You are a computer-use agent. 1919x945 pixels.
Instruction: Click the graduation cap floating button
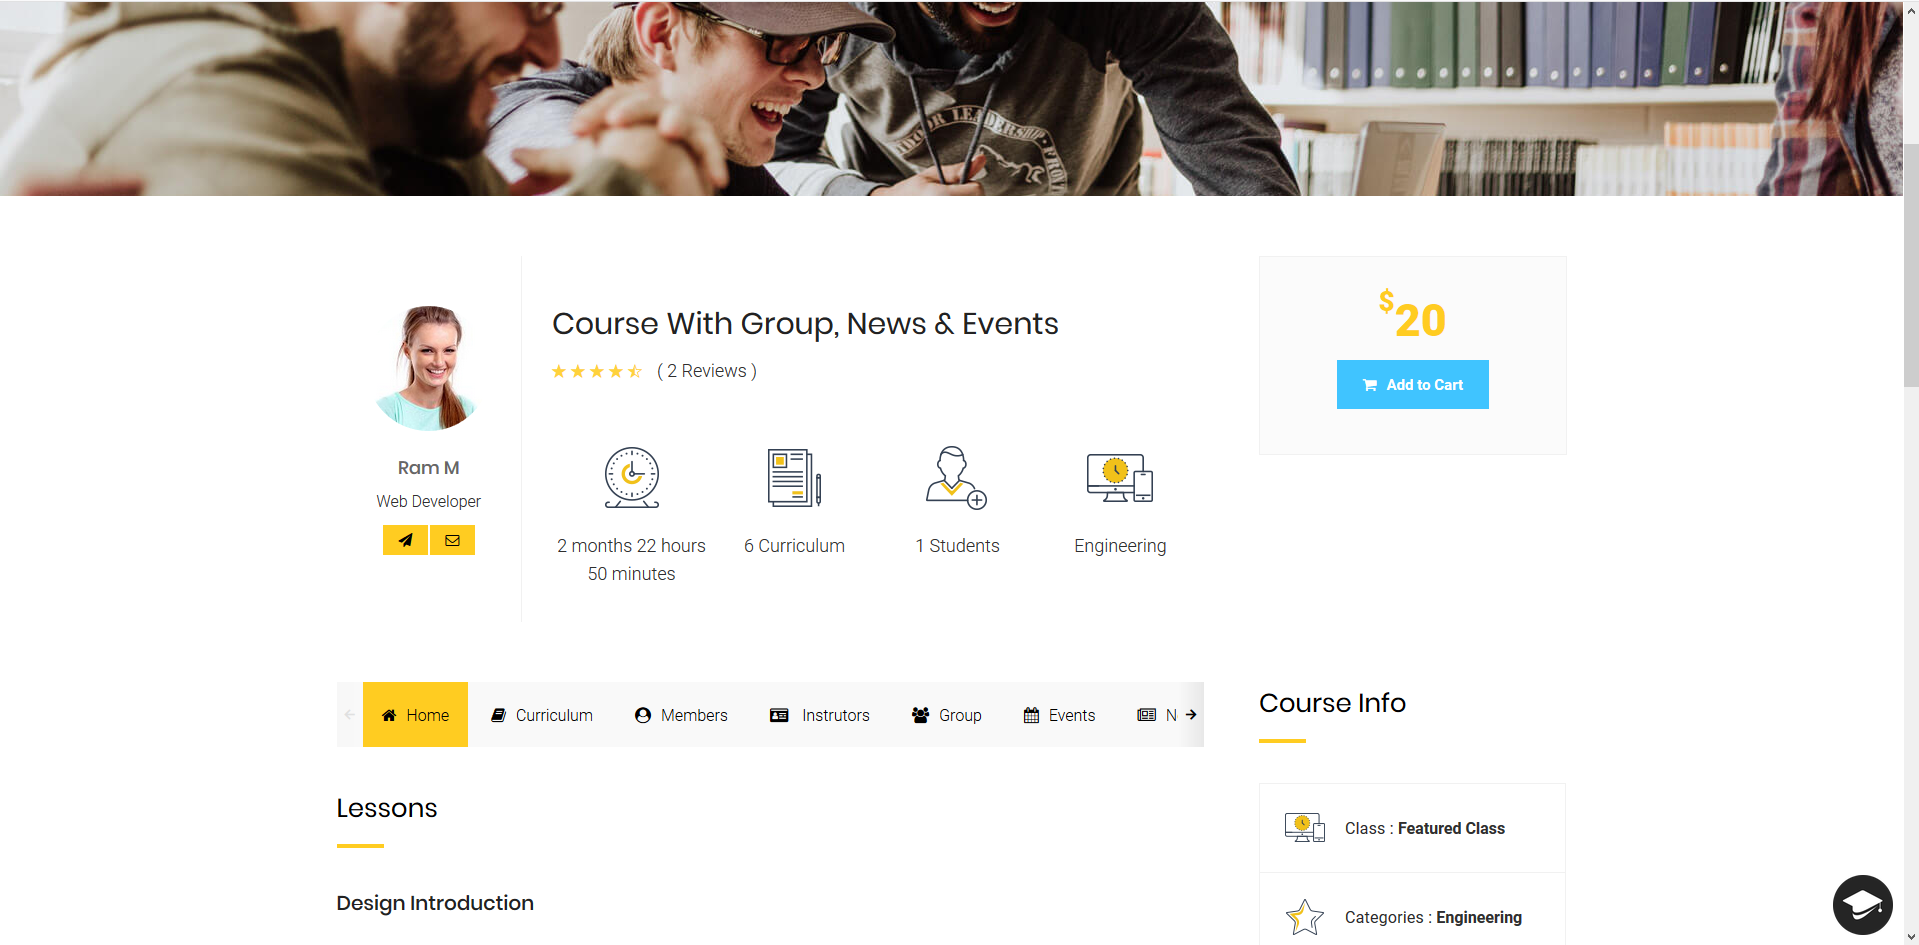tap(1862, 905)
